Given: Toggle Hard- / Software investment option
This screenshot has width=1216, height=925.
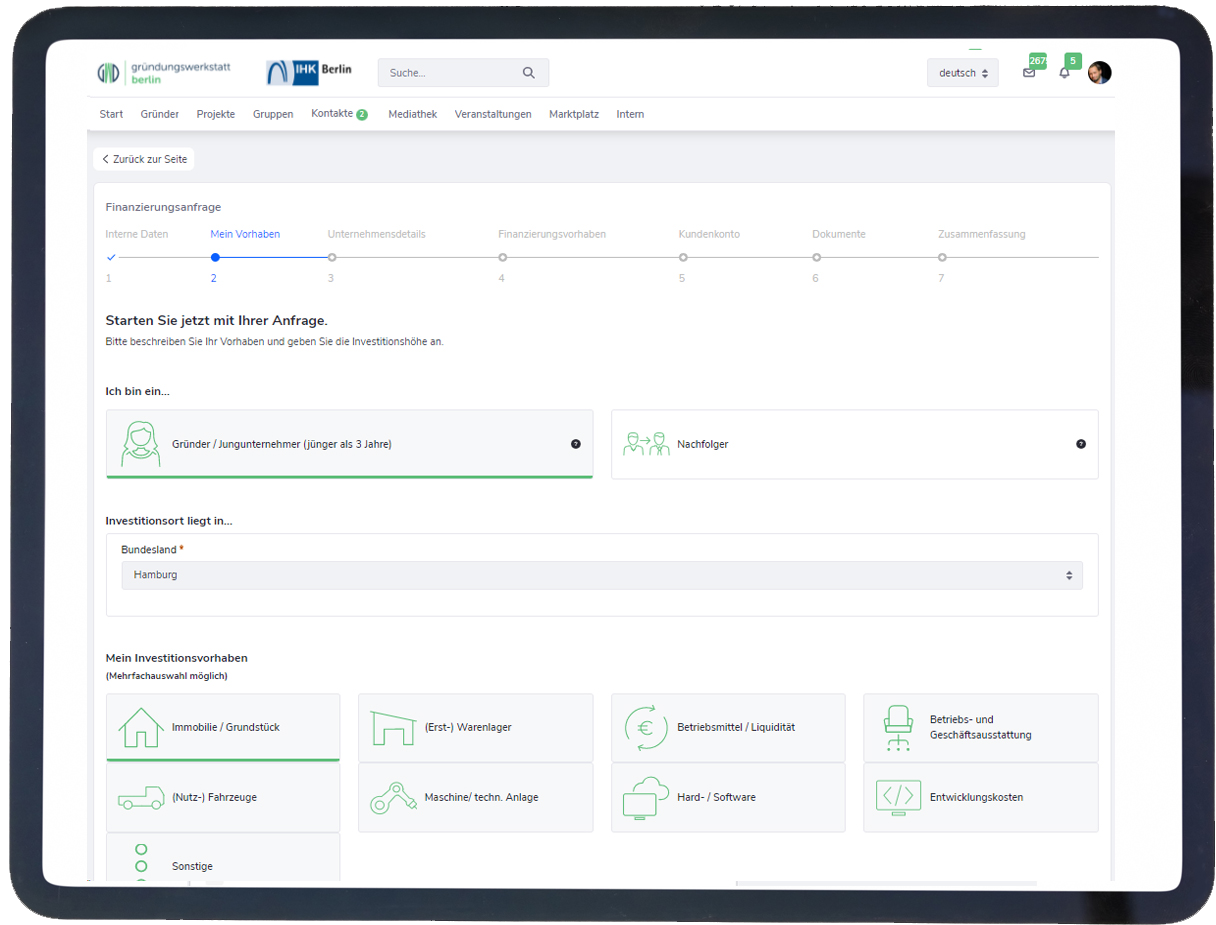Looking at the screenshot, I should click(728, 798).
